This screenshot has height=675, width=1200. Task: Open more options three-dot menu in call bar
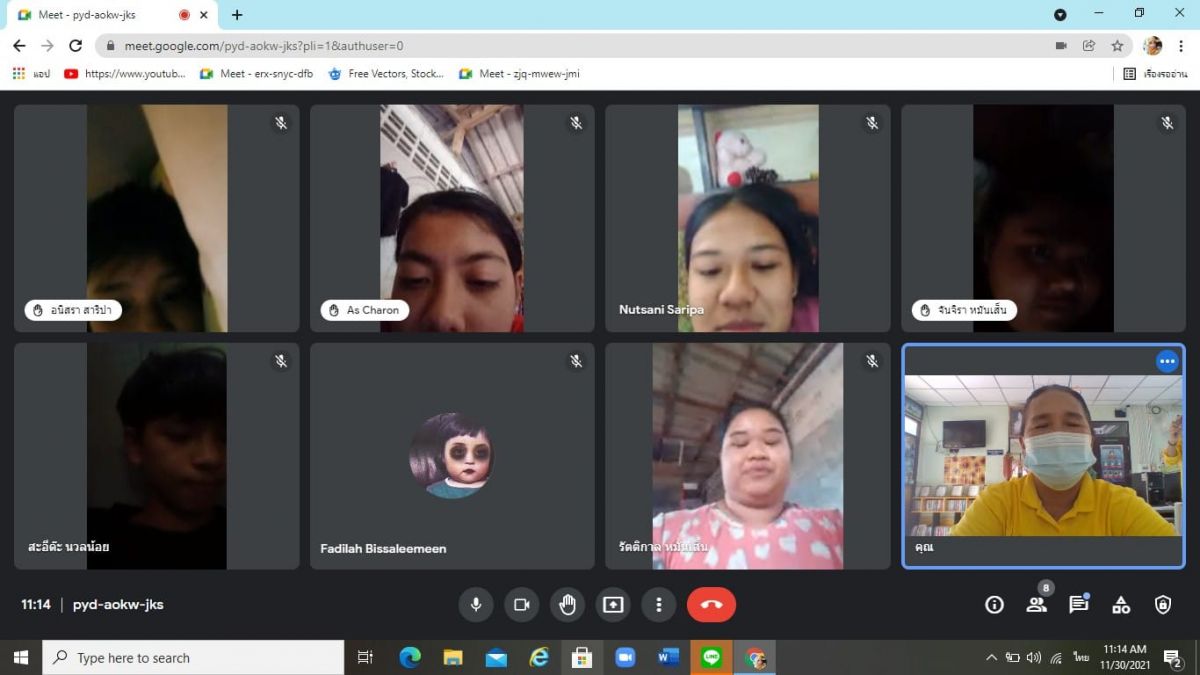(658, 605)
